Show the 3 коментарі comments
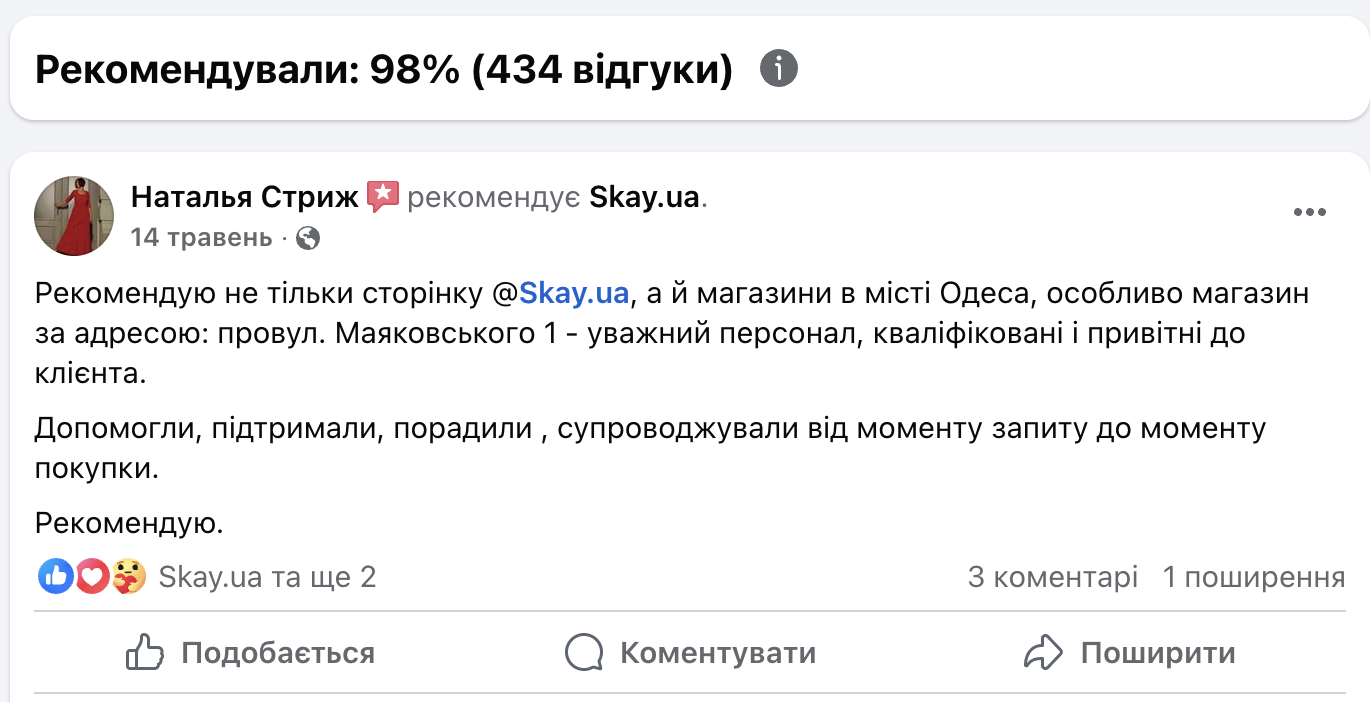The height and width of the screenshot is (702, 1370). pyautogui.click(x=1052, y=577)
